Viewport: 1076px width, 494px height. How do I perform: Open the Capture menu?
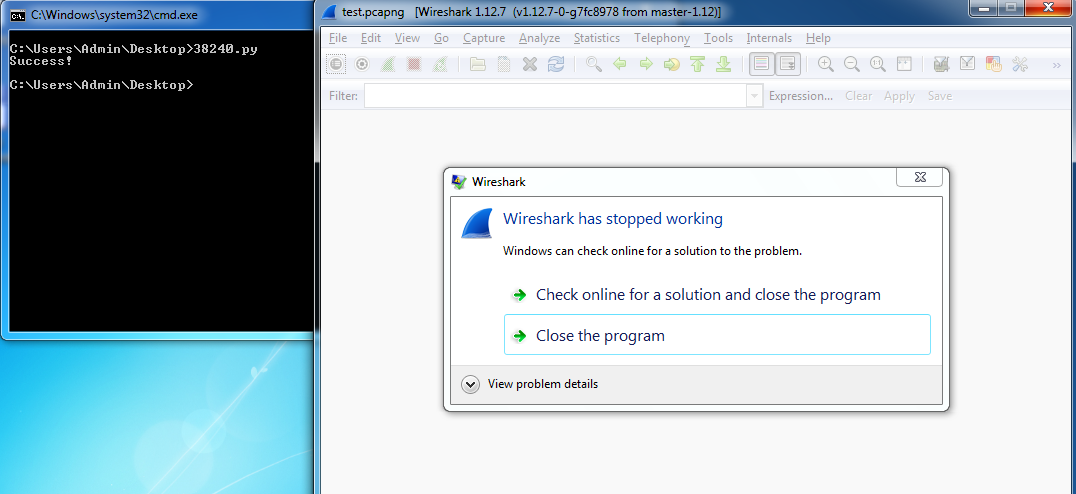click(x=484, y=38)
